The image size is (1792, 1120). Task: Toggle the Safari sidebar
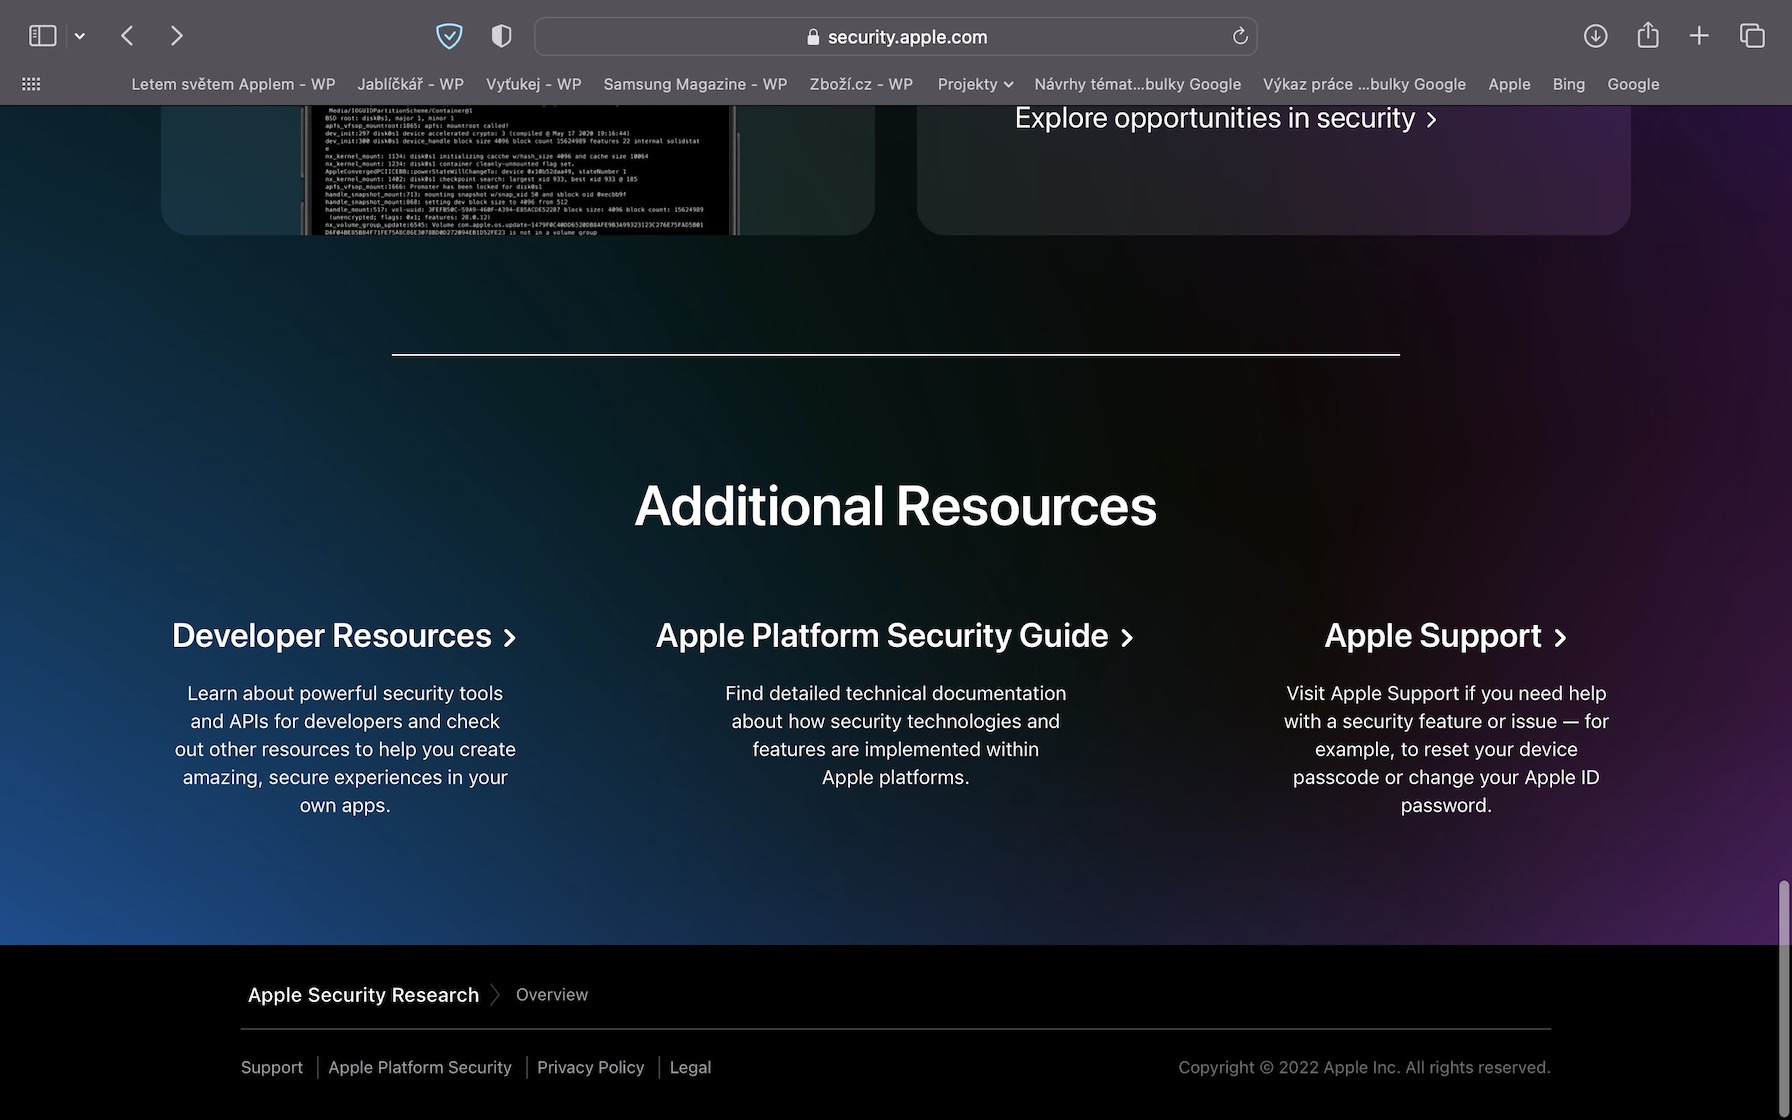point(42,36)
